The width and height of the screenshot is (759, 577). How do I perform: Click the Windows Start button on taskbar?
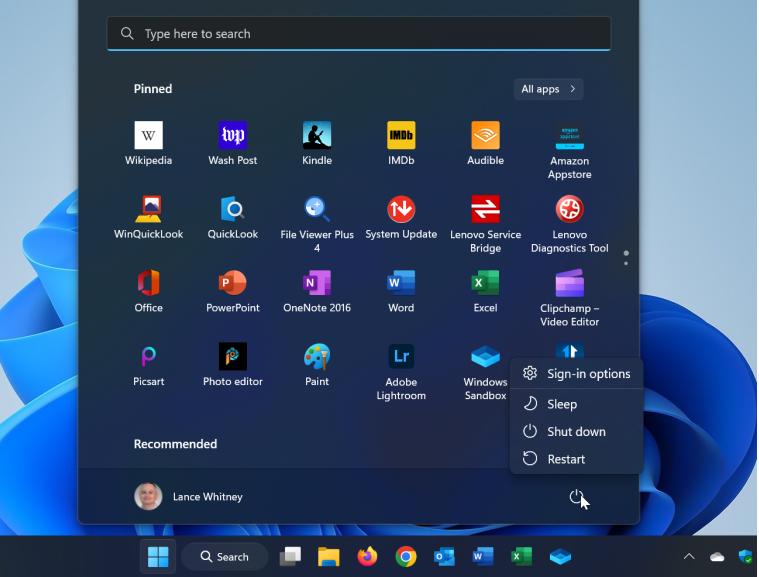click(x=158, y=557)
